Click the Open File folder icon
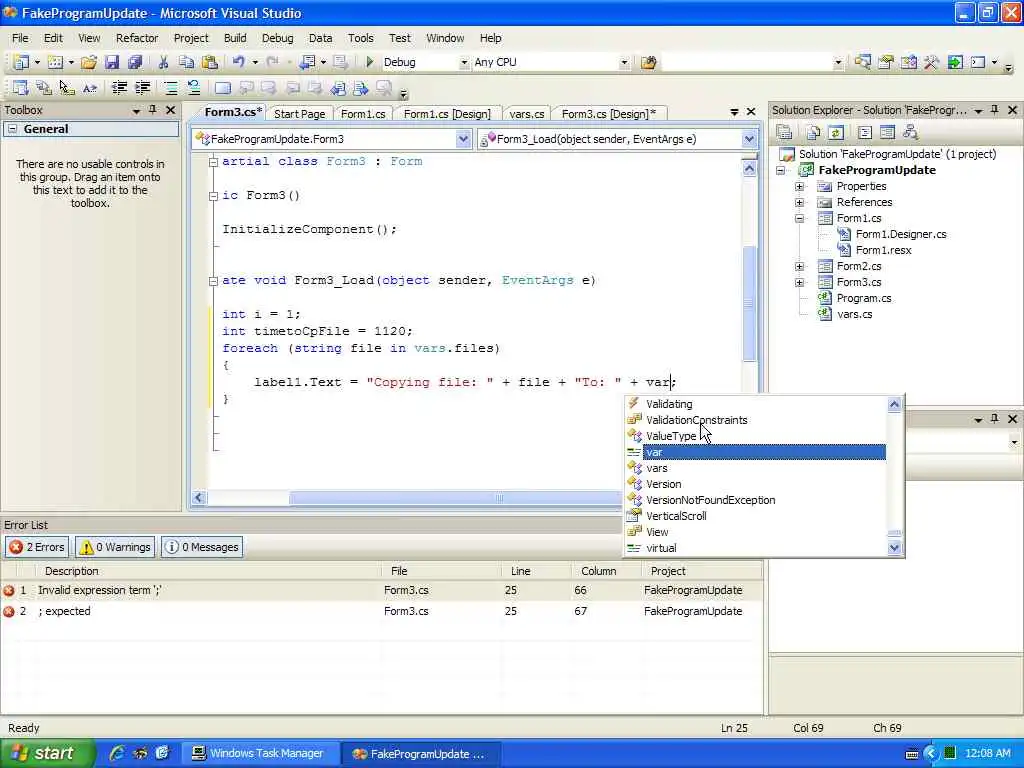Screen dimensions: 1024x768 point(89,62)
